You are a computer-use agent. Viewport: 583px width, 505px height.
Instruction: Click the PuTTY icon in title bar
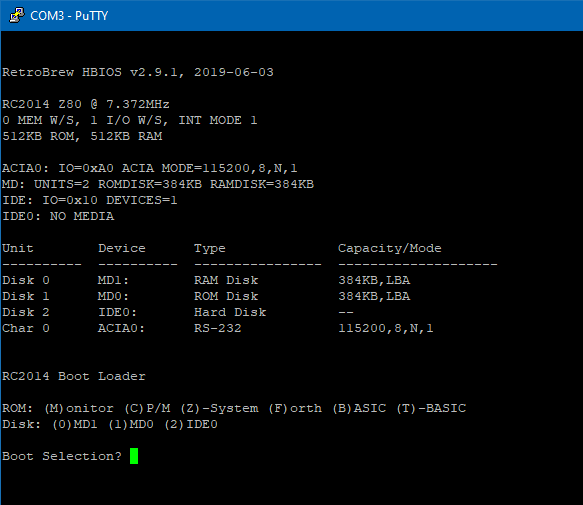pyautogui.click(x=17, y=15)
